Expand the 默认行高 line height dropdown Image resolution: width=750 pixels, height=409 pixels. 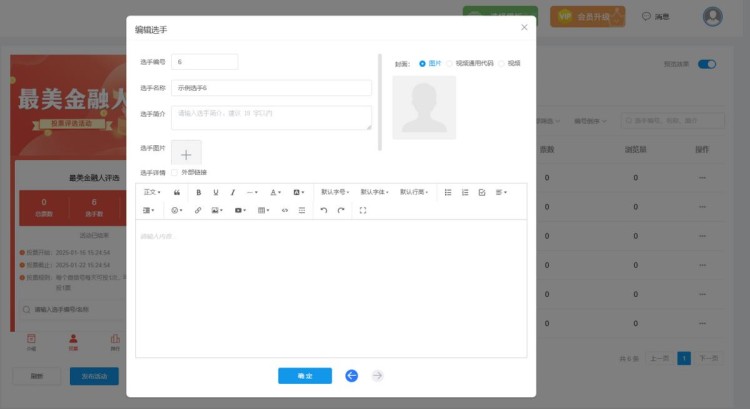414,192
